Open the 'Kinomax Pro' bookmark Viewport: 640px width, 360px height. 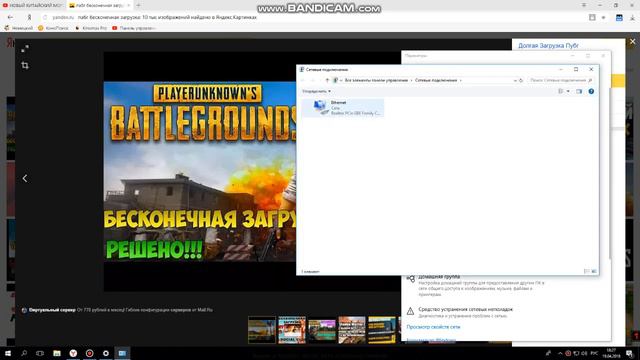[x=91, y=28]
